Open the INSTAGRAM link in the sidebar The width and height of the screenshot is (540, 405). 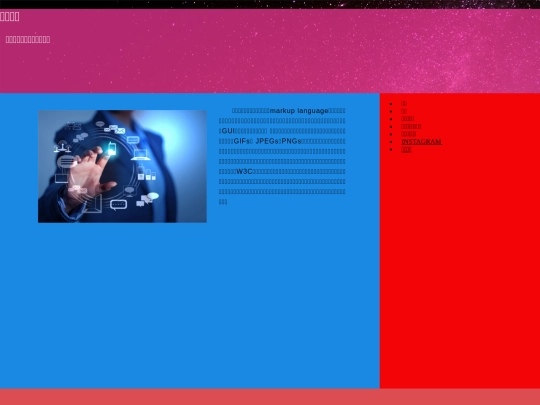422,142
